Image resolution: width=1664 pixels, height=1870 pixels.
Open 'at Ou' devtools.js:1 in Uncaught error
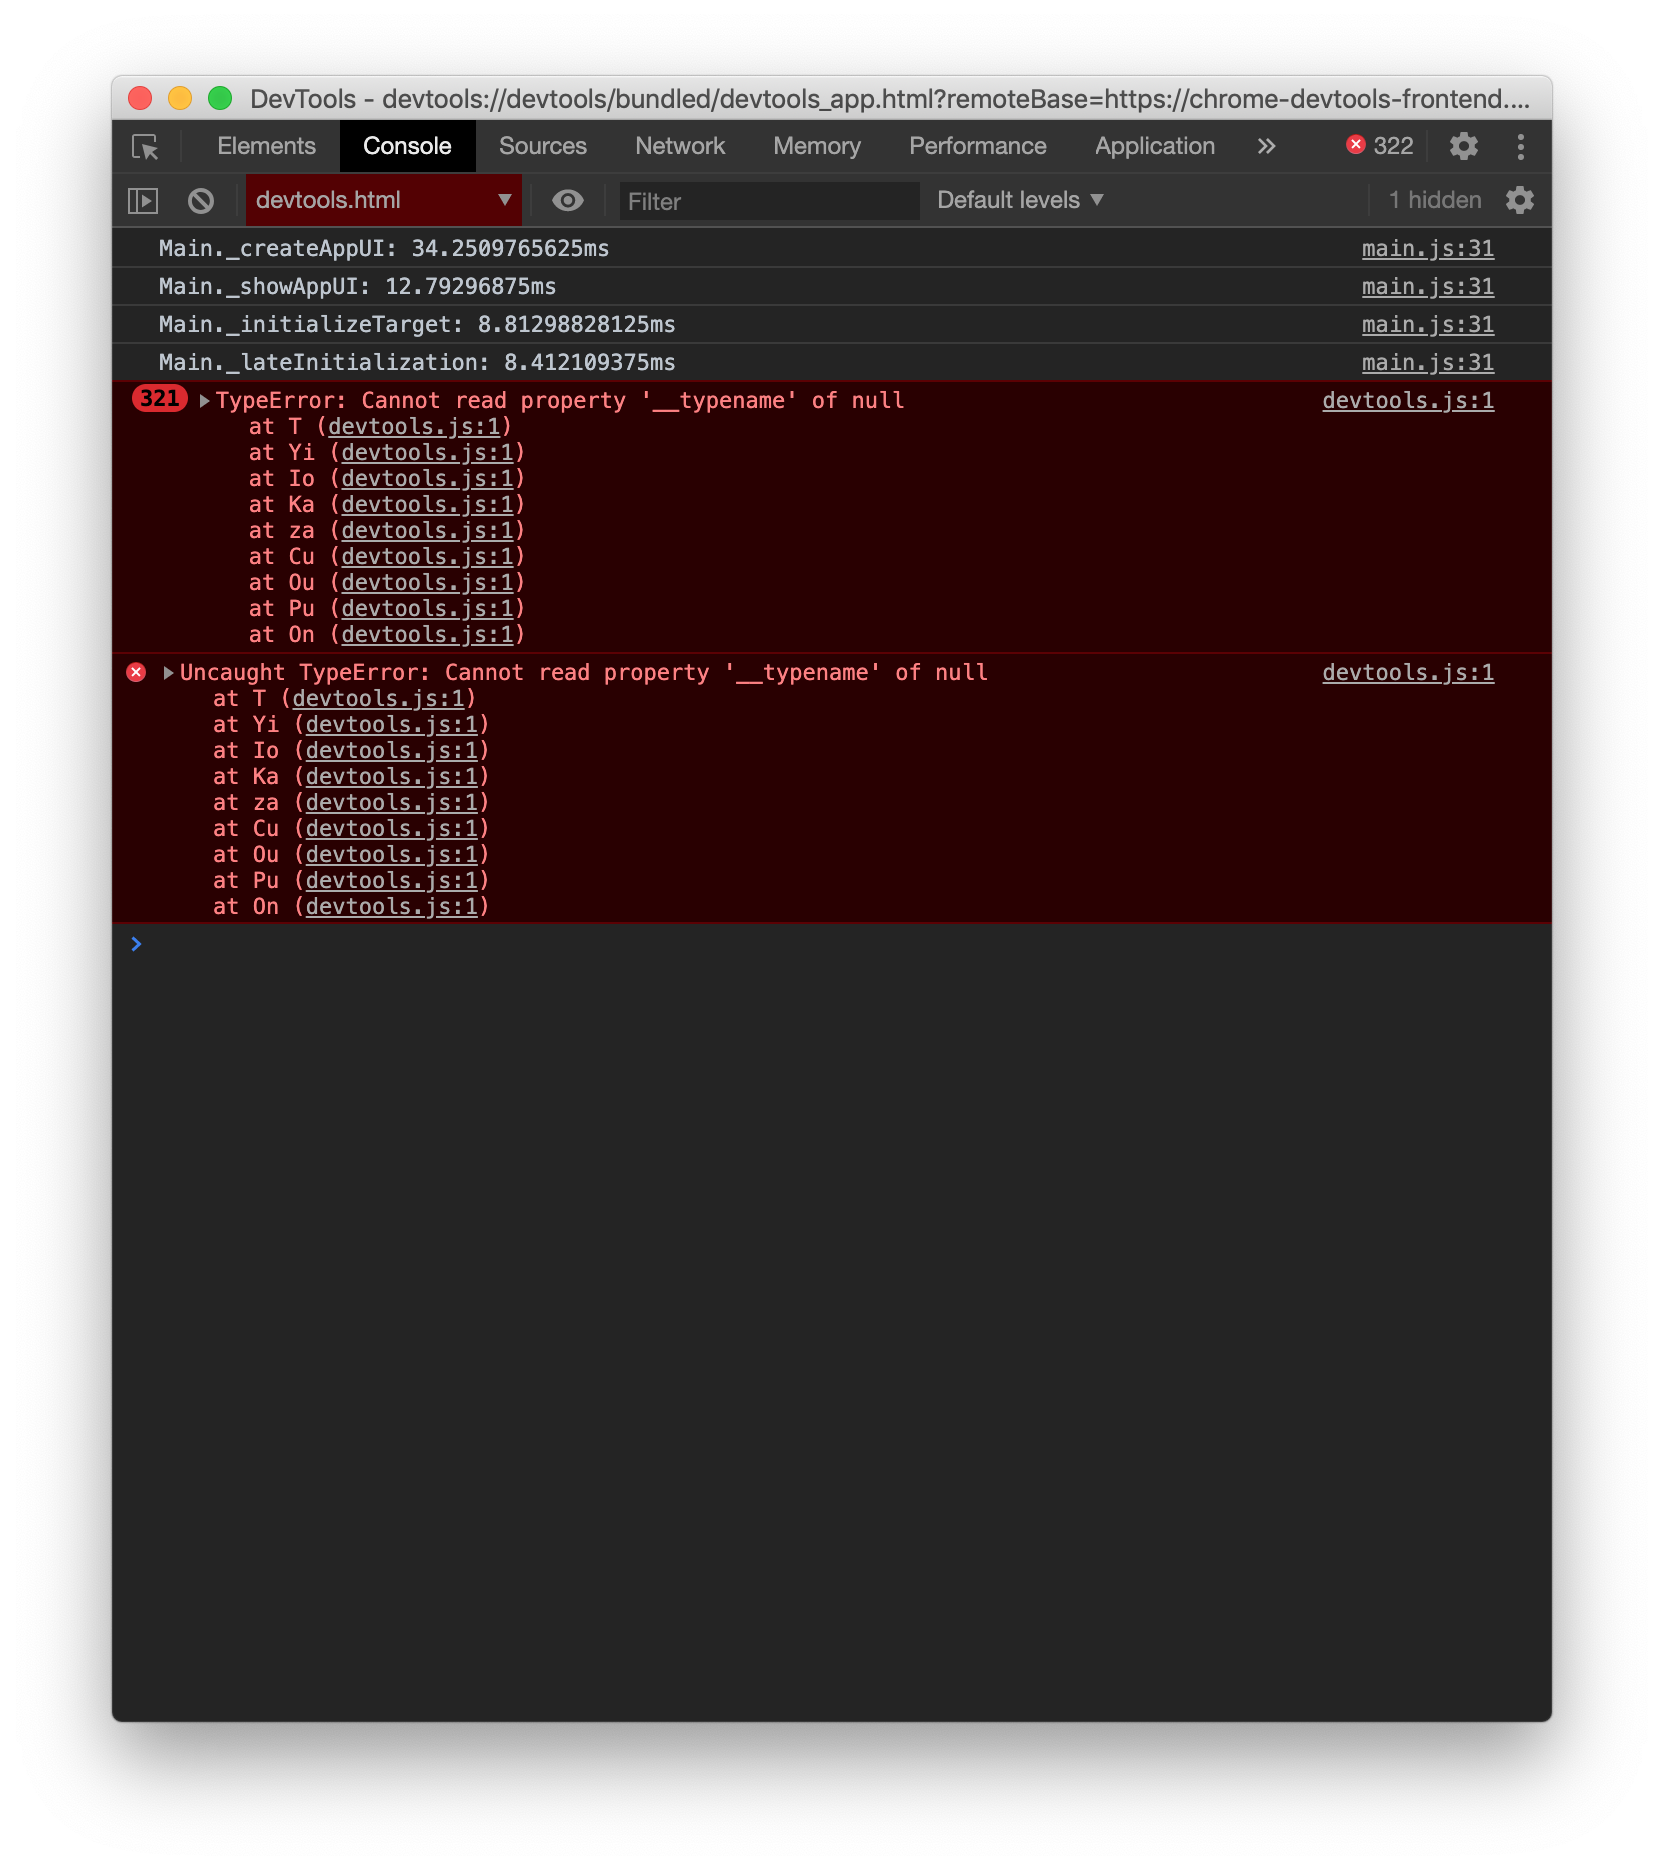tap(391, 855)
